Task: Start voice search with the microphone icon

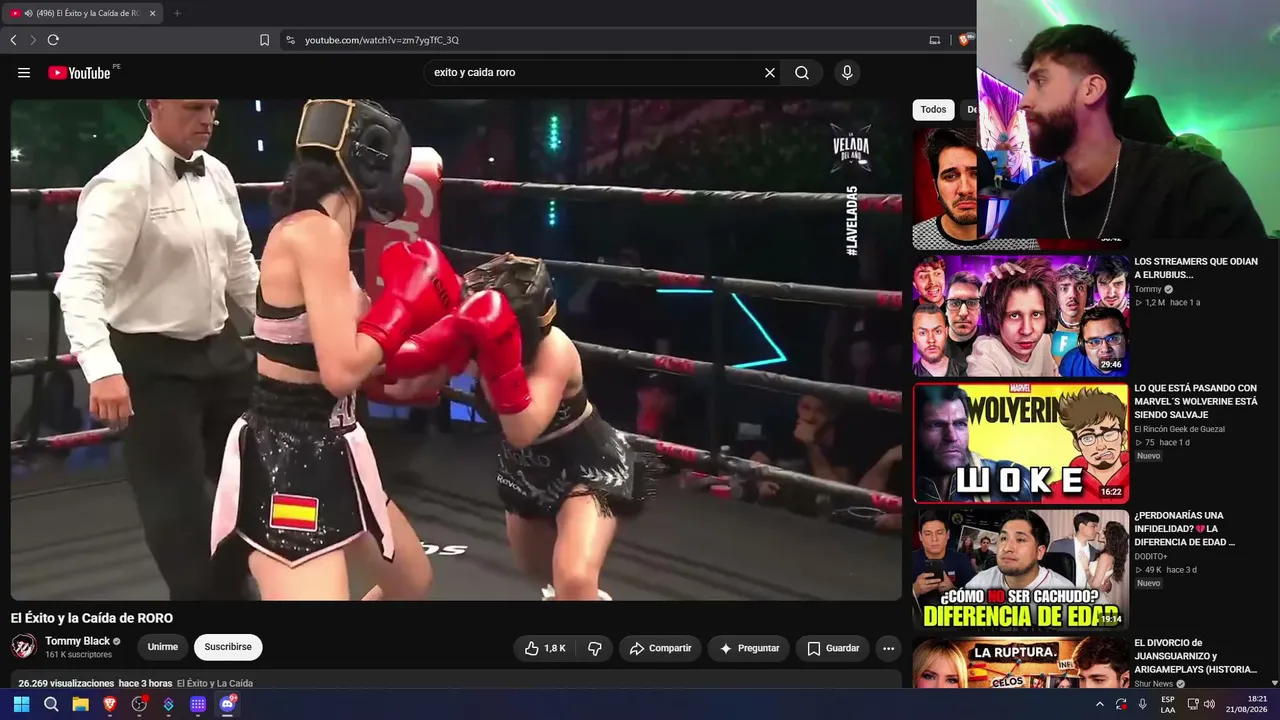Action: [x=847, y=73]
